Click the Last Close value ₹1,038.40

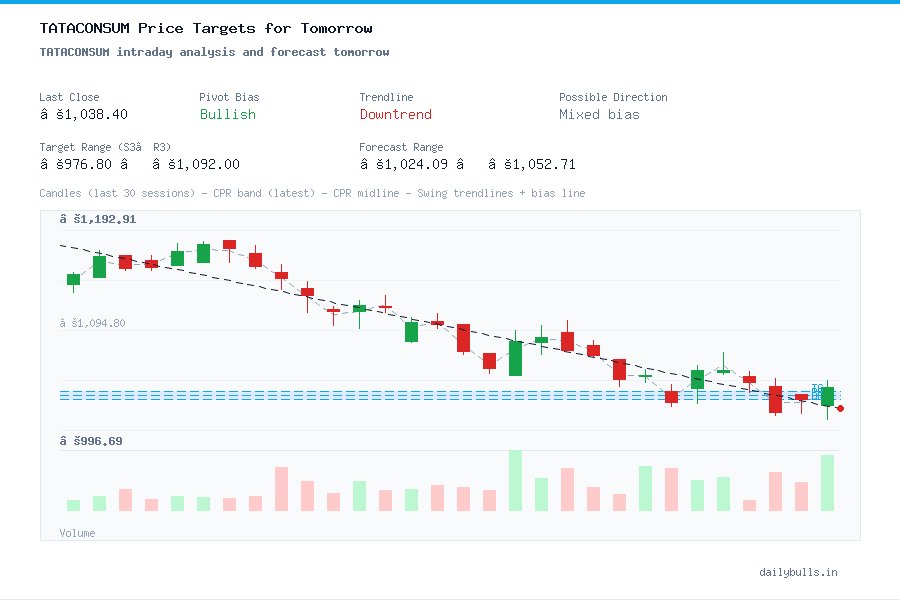click(x=85, y=114)
